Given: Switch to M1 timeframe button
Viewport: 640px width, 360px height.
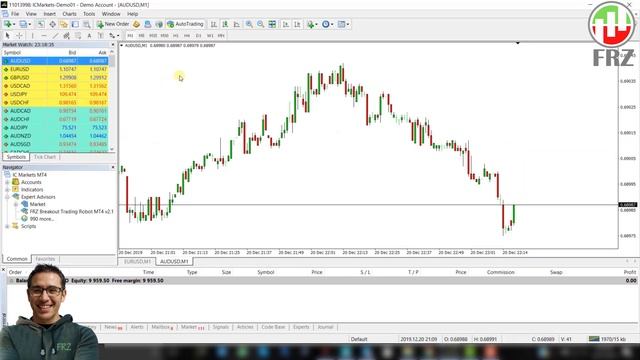Looking at the screenshot, I should point(130,36).
